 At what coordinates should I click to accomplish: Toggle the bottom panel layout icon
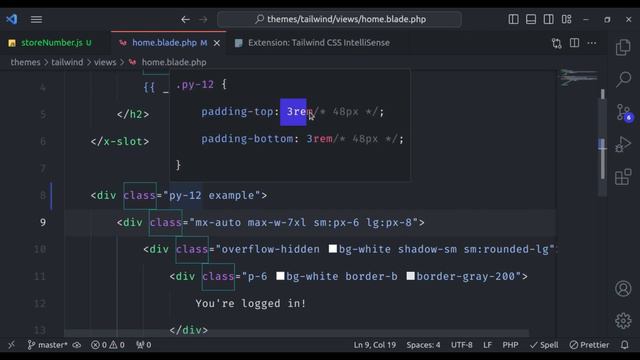point(531,19)
